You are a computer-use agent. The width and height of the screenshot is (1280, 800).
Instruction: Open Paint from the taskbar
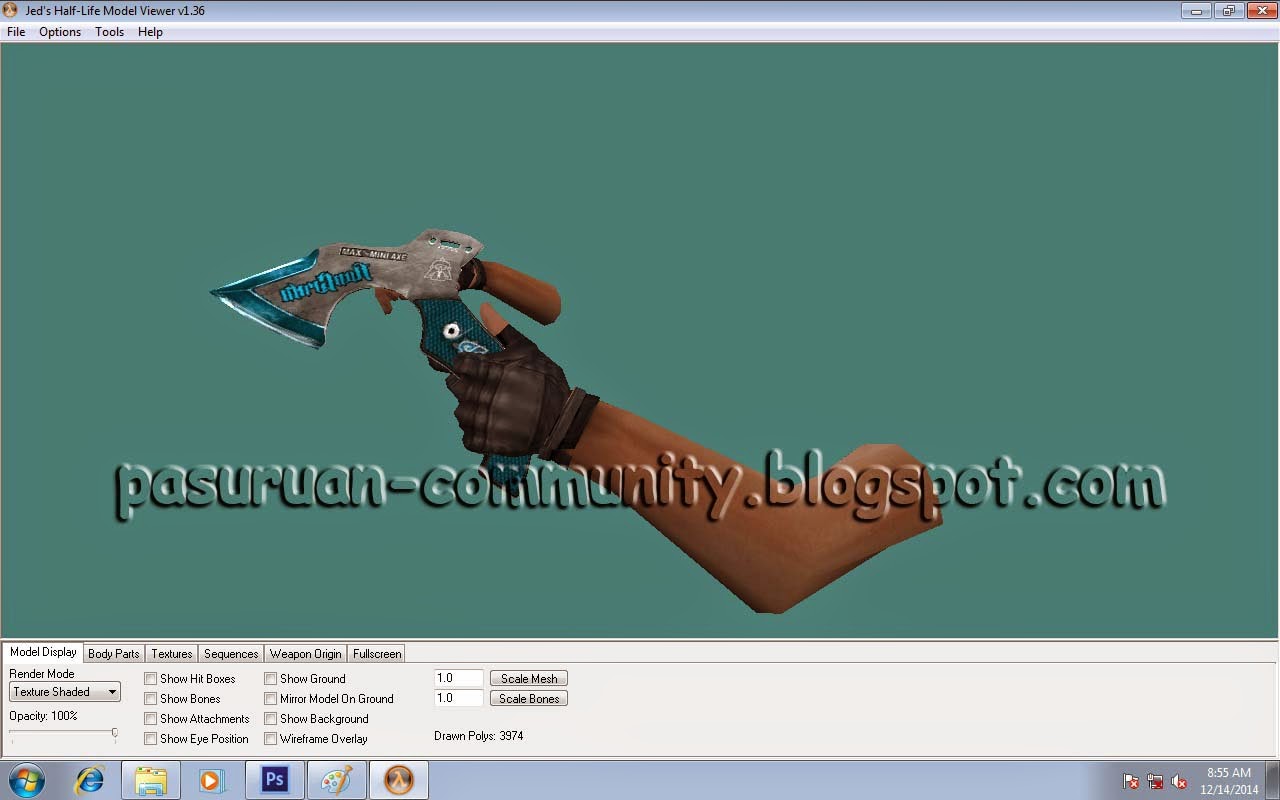coord(336,780)
